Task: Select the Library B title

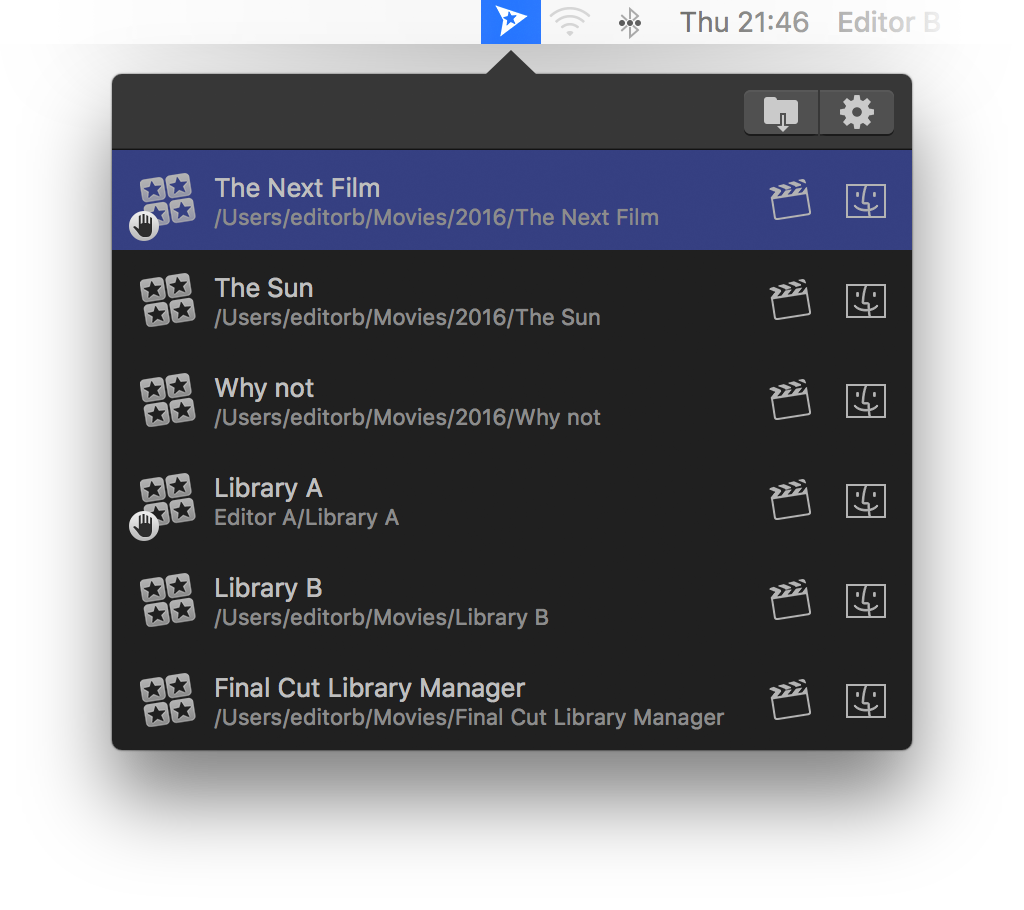Action: (268, 588)
